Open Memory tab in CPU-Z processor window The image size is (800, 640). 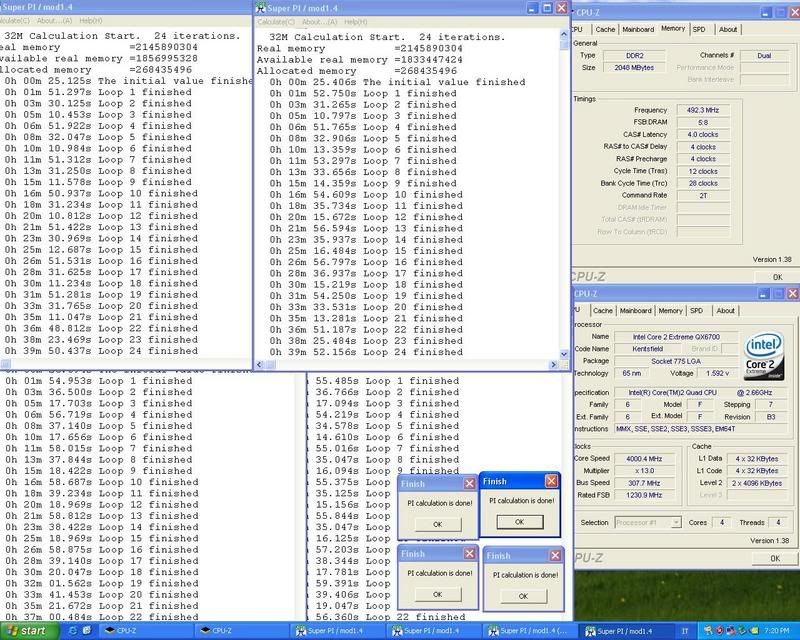tap(670, 310)
